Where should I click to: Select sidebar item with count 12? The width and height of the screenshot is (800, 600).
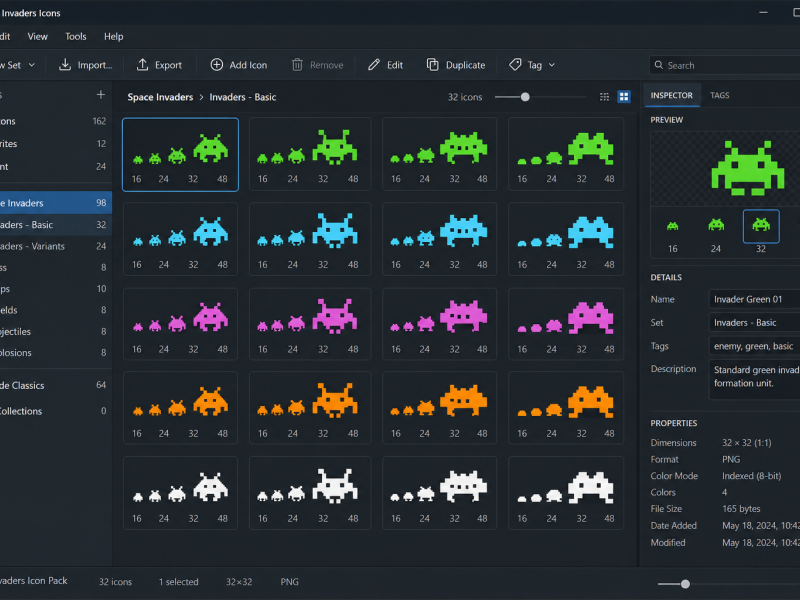pos(56,143)
